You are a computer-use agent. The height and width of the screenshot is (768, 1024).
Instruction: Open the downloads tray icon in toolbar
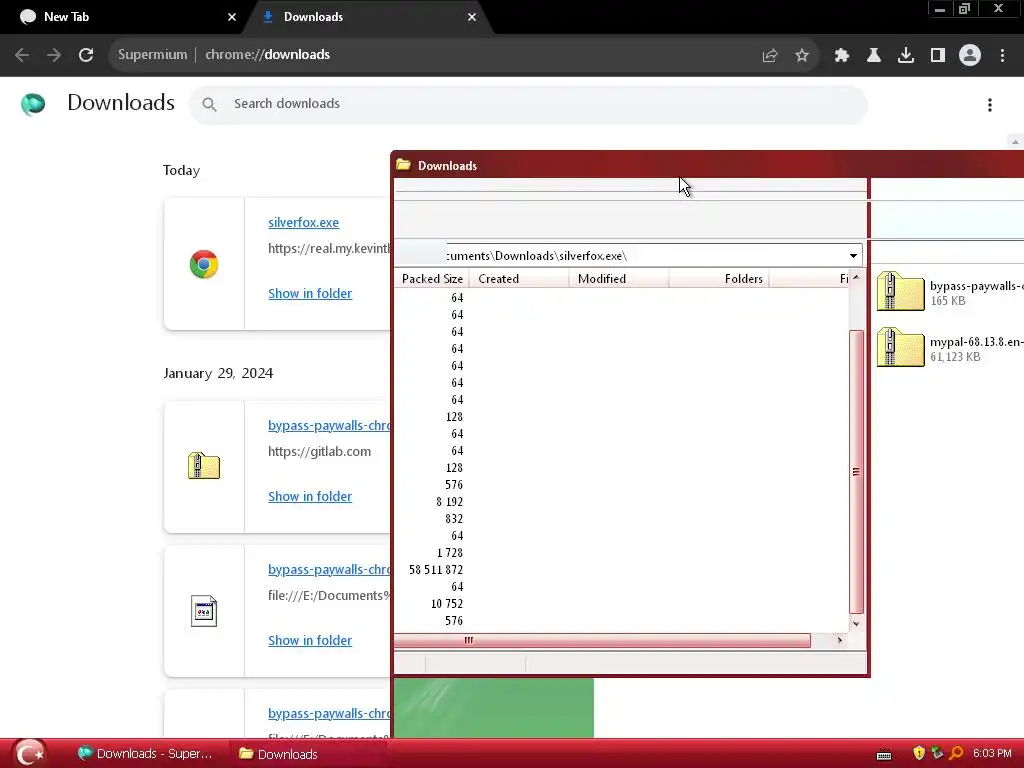[906, 56]
